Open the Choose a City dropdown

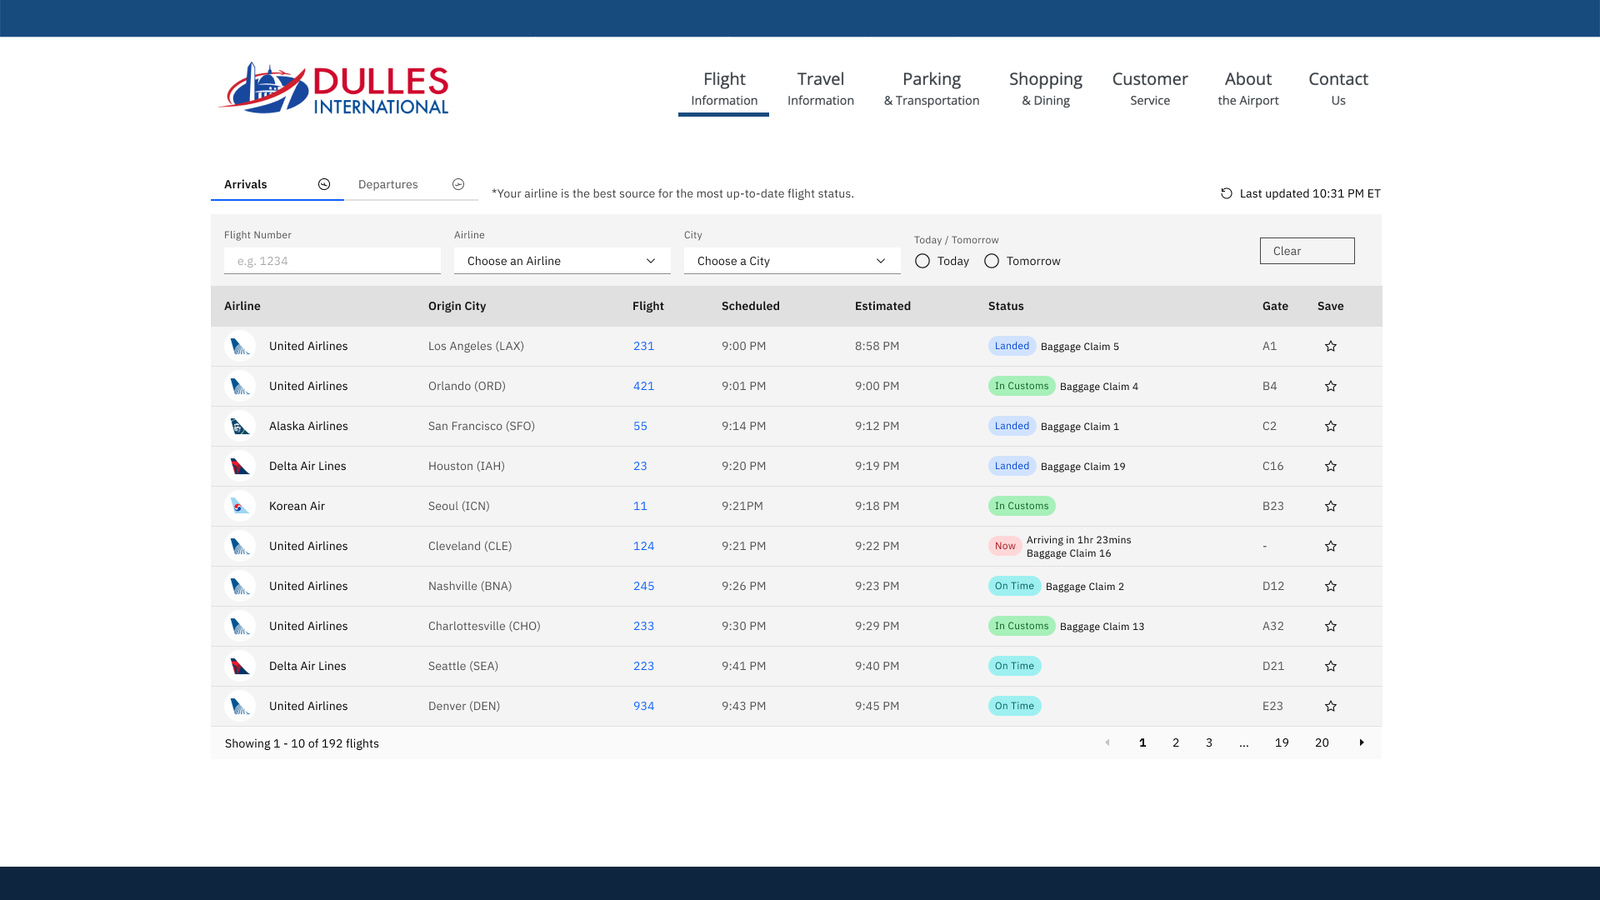pos(792,261)
